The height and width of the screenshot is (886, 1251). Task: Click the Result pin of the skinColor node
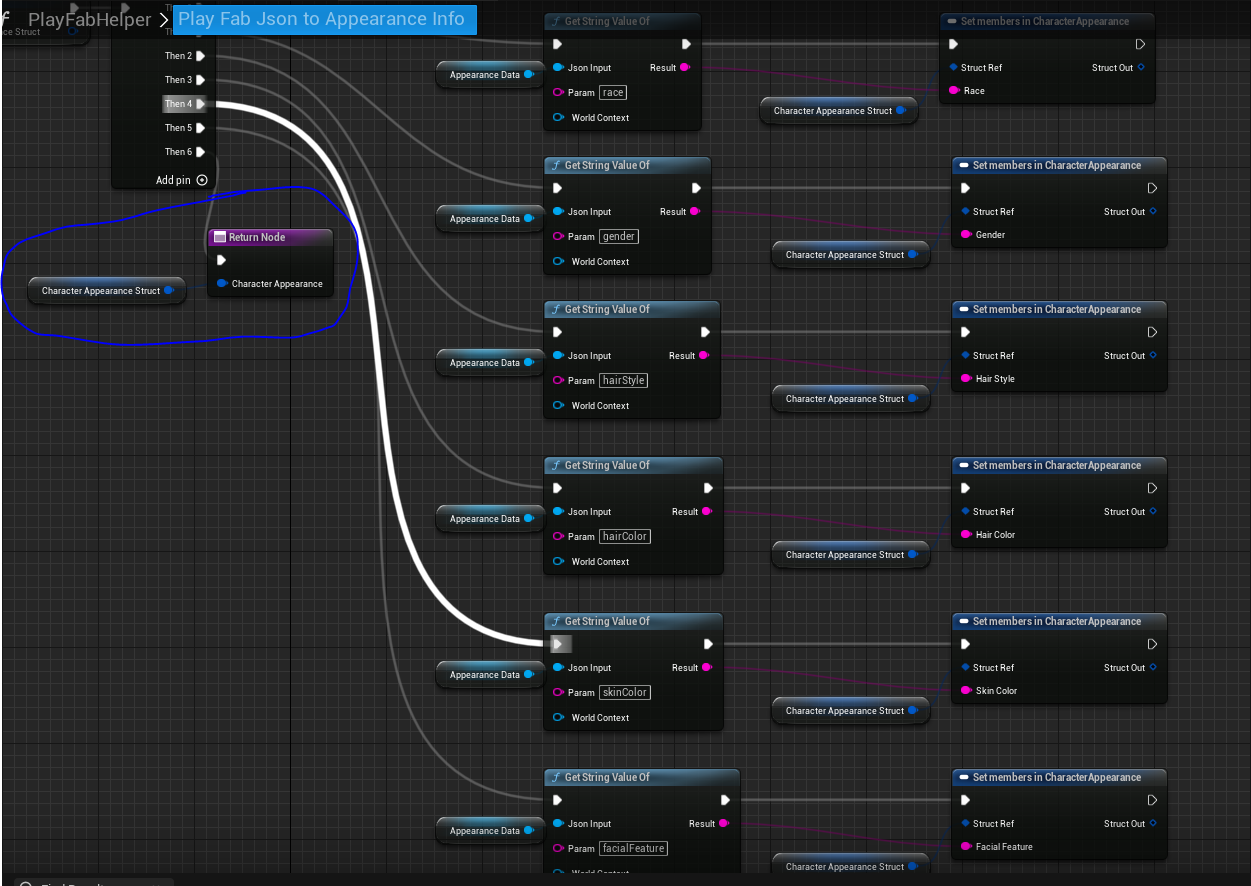click(x=707, y=668)
